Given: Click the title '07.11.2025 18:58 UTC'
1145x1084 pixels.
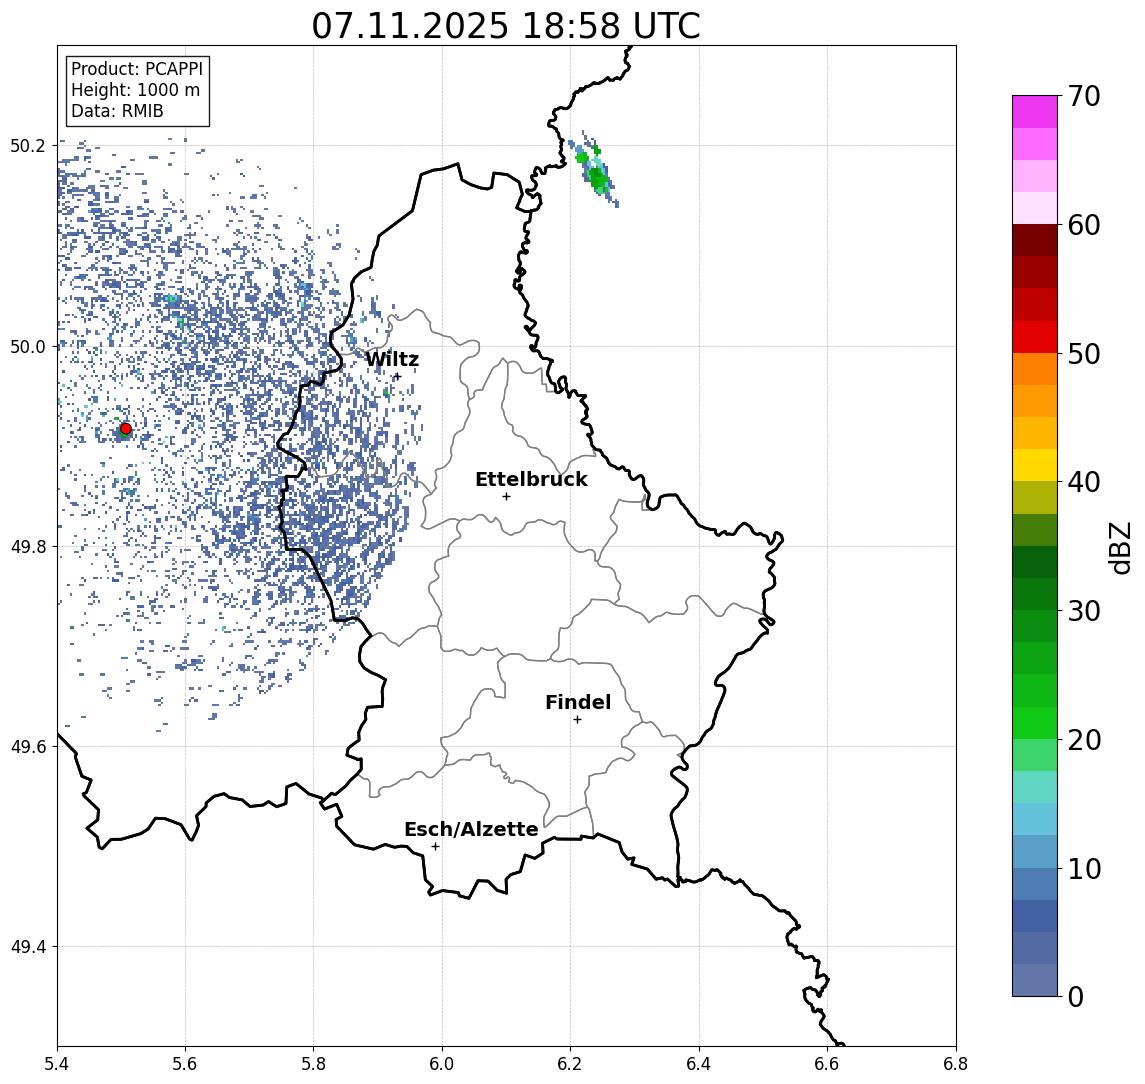Looking at the screenshot, I should 505,26.
